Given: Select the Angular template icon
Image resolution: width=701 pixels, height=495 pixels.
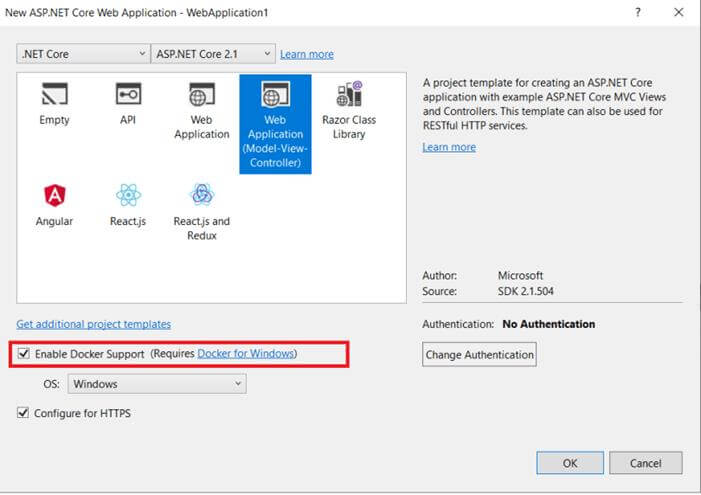Looking at the screenshot, I should 55,195.
